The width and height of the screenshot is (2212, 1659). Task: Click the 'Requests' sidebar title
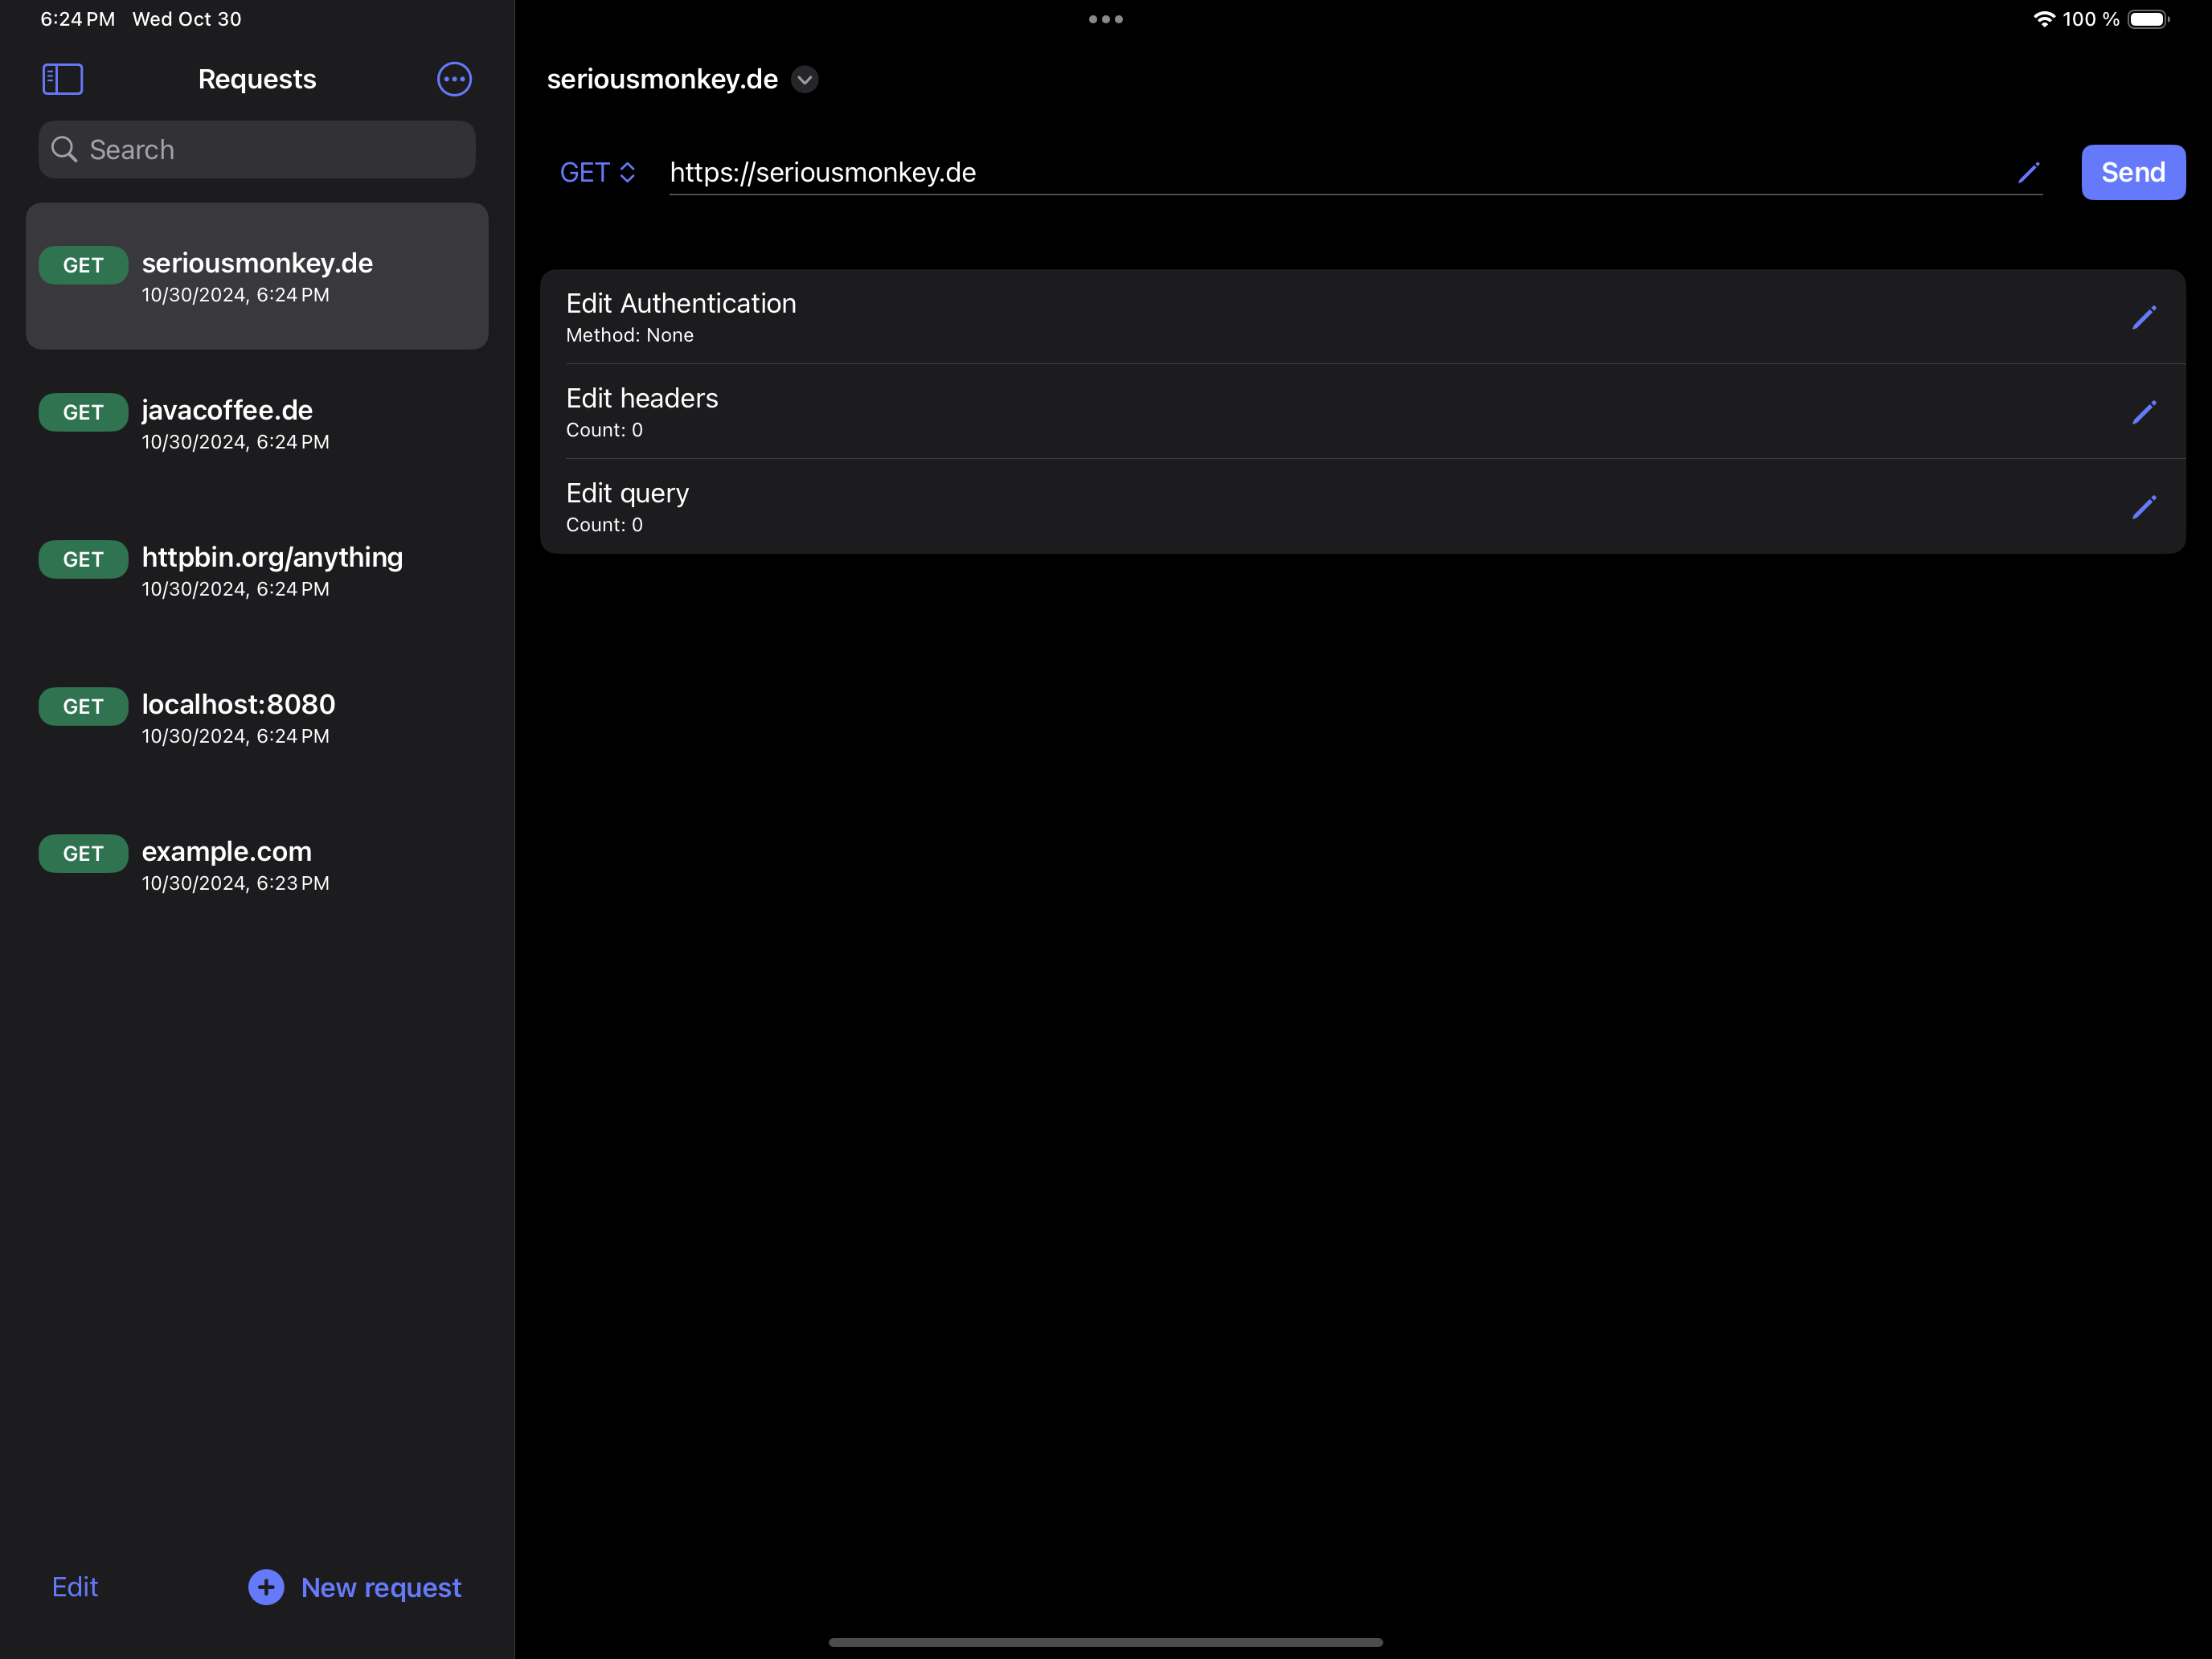tap(257, 79)
